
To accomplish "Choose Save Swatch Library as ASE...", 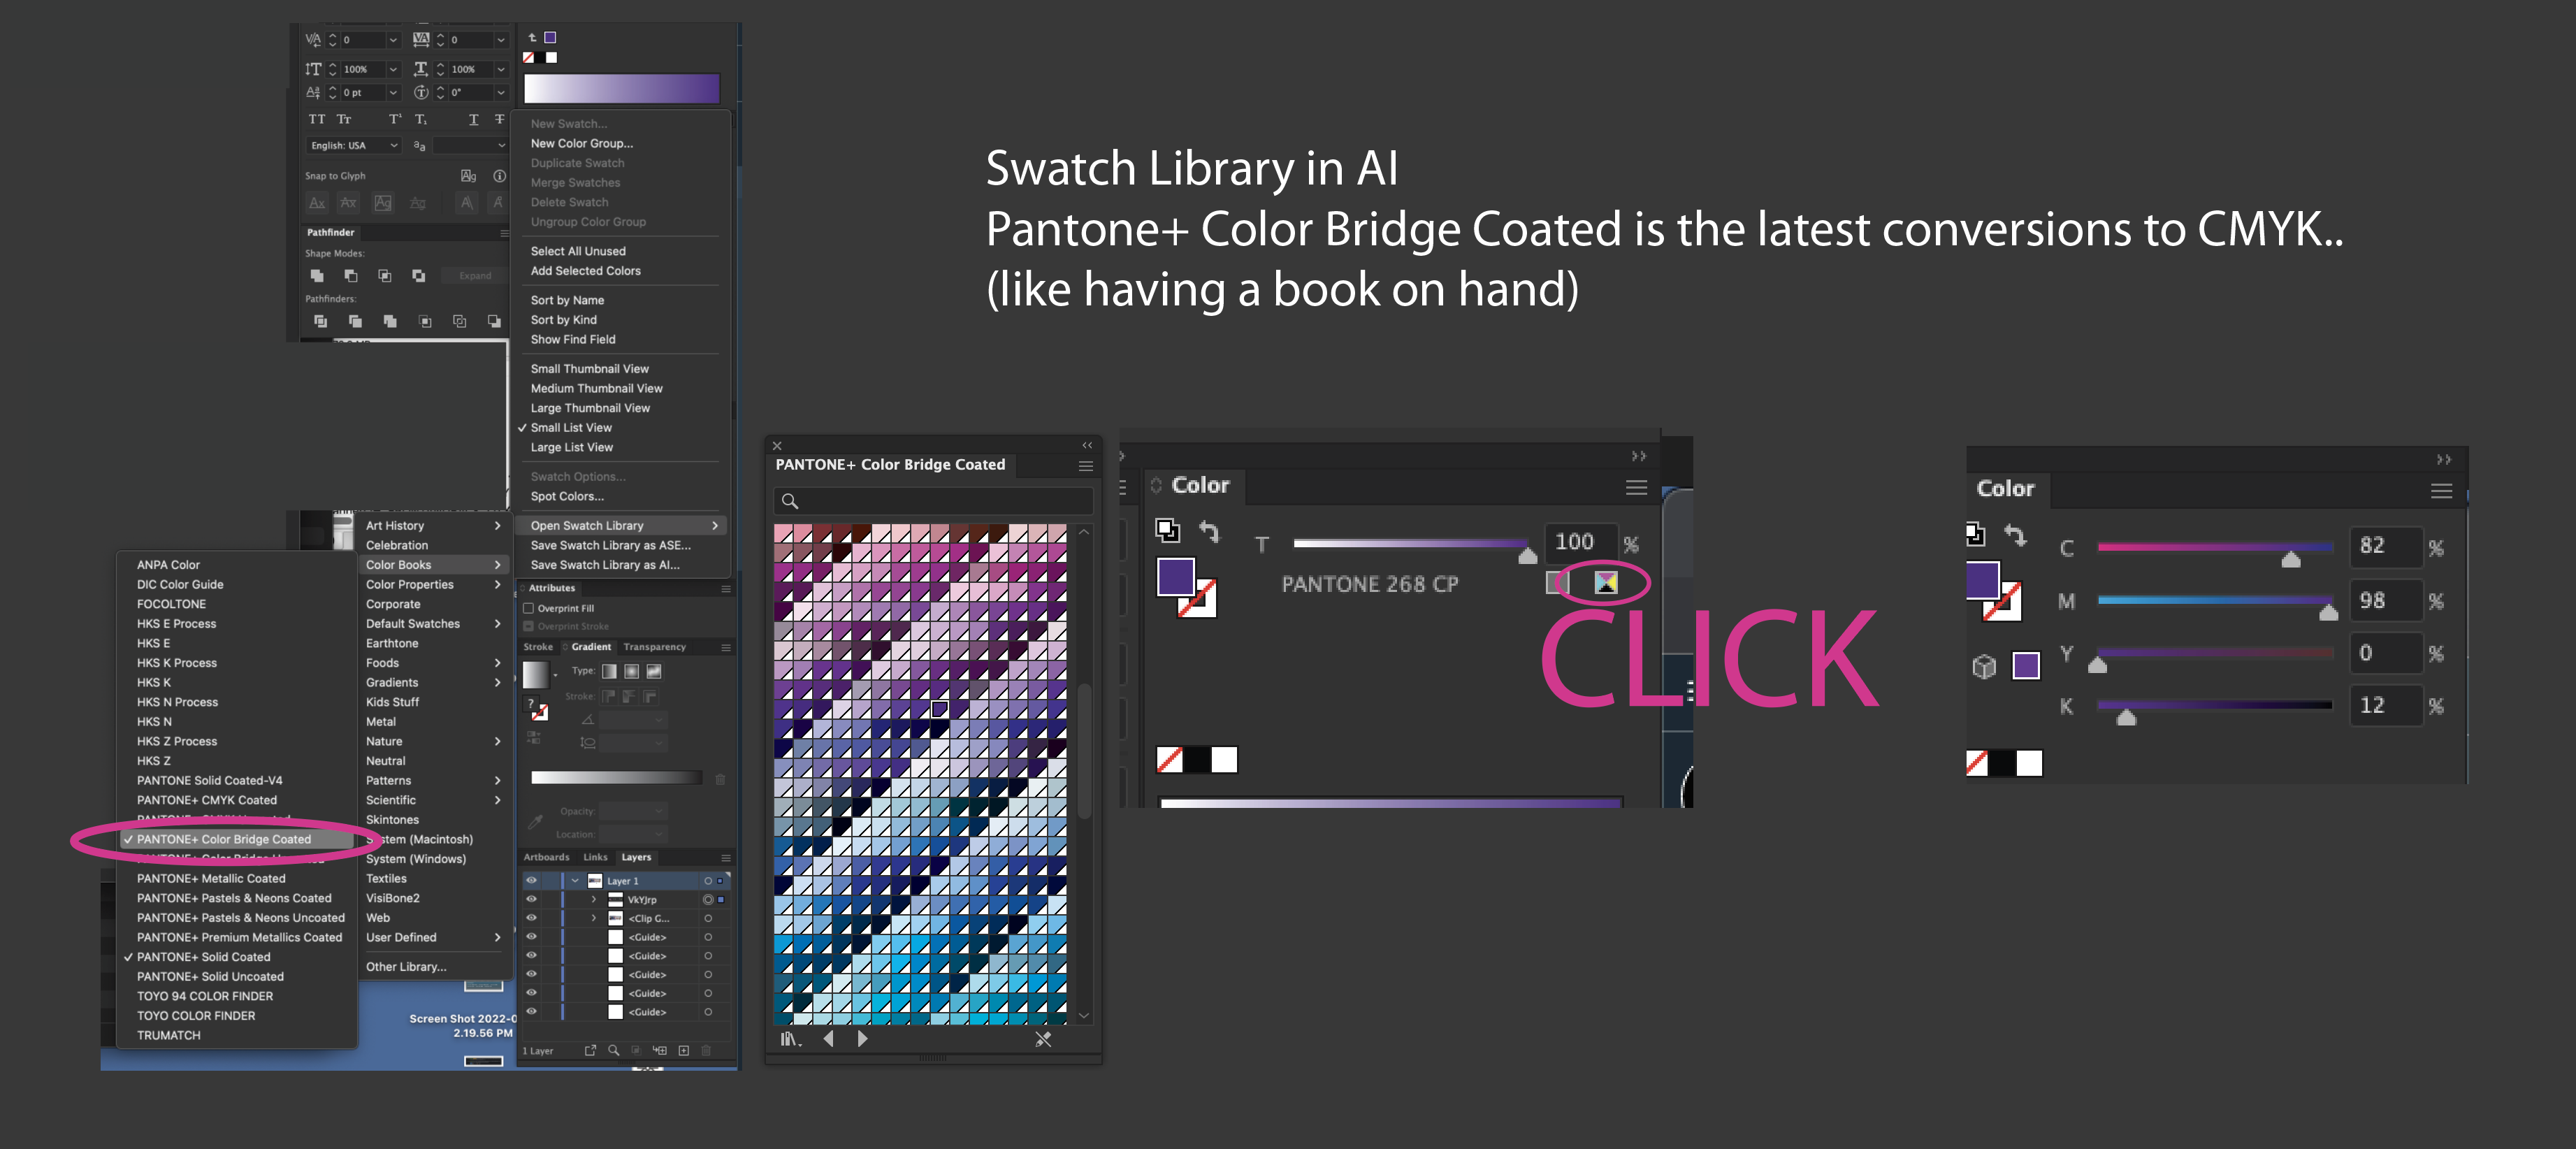I will (610, 545).
